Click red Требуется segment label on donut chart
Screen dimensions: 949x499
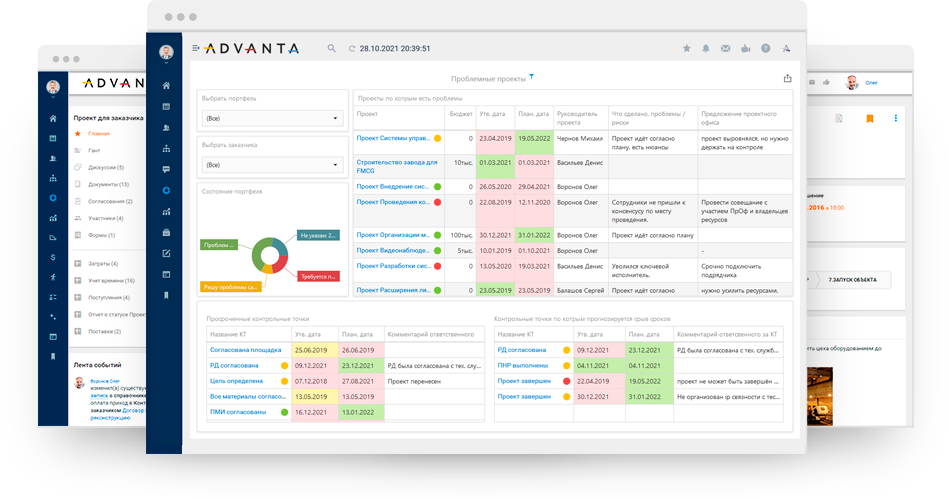click(318, 276)
